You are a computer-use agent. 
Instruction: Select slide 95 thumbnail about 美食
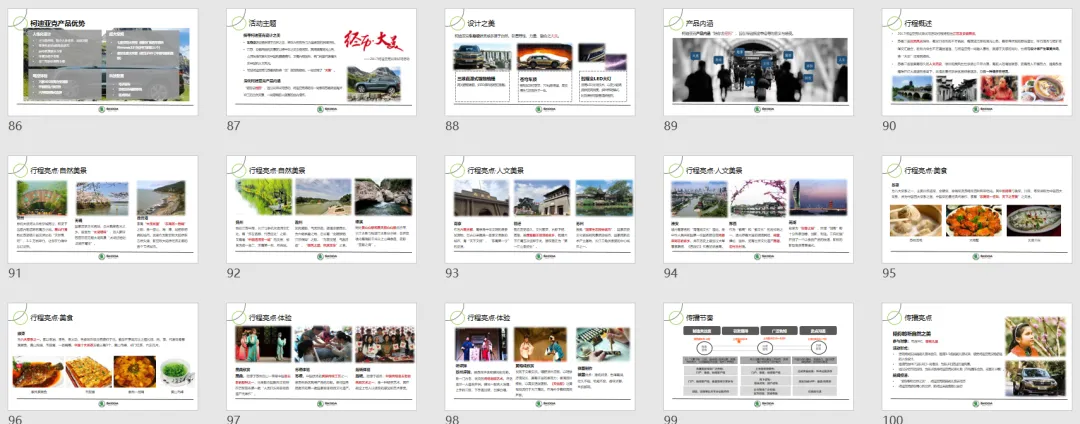click(977, 209)
